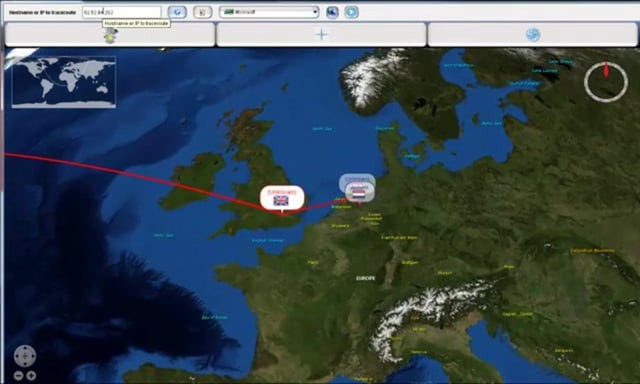Click the Netherlands flag route marker
The image size is (640, 384).
359,193
